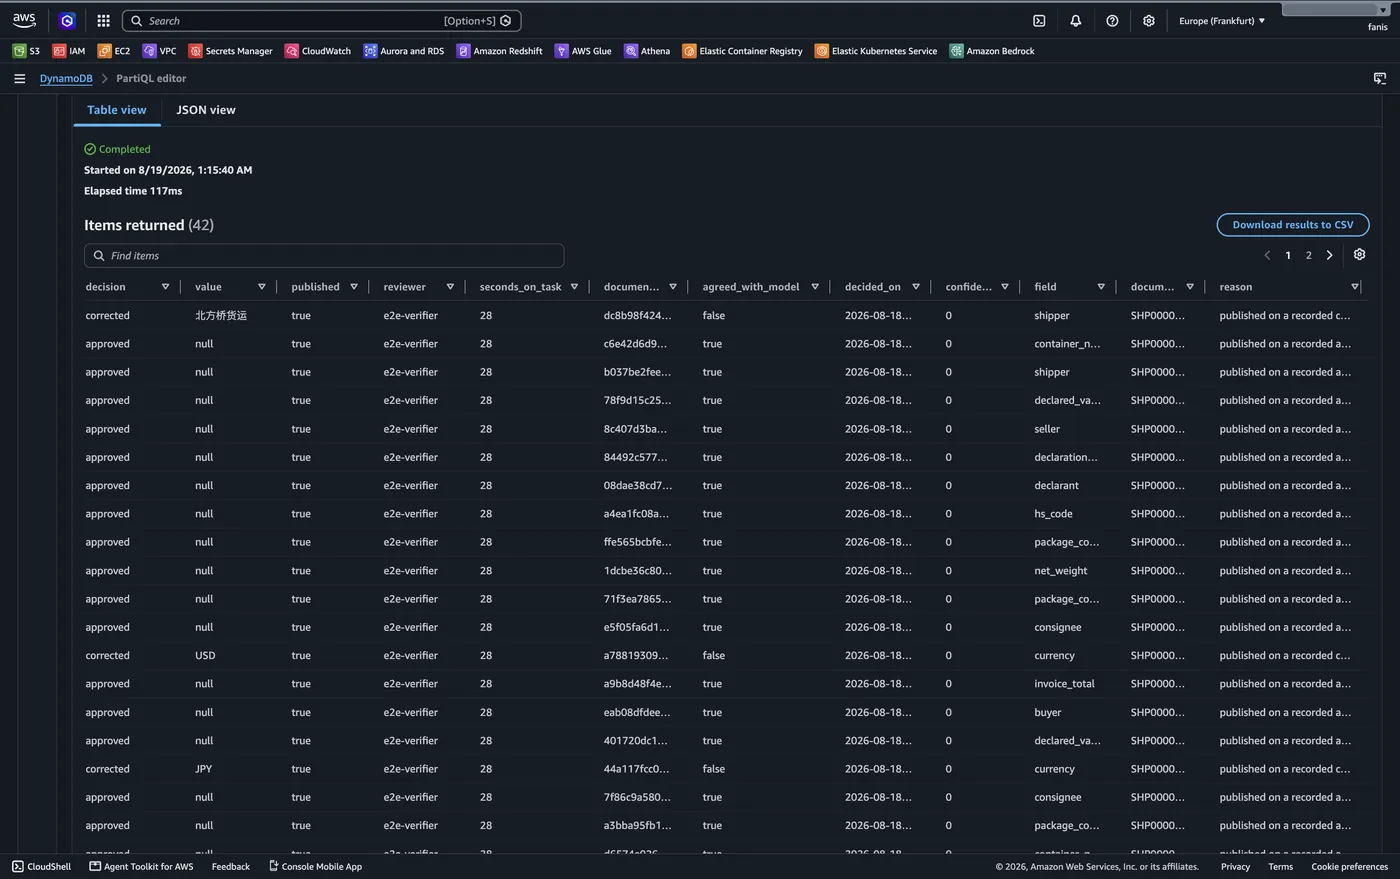
Task: Sort by the decided_on column
Action: (x=915, y=287)
